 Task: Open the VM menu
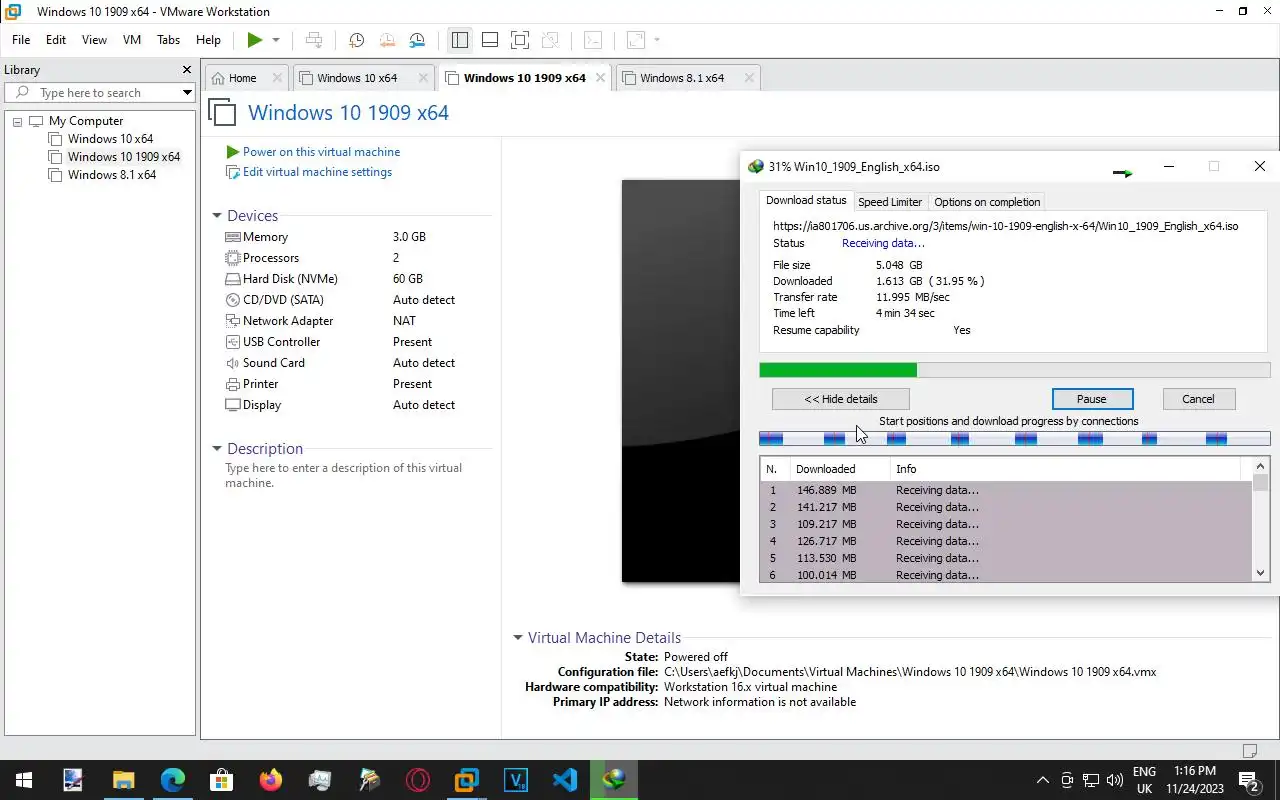pos(132,40)
